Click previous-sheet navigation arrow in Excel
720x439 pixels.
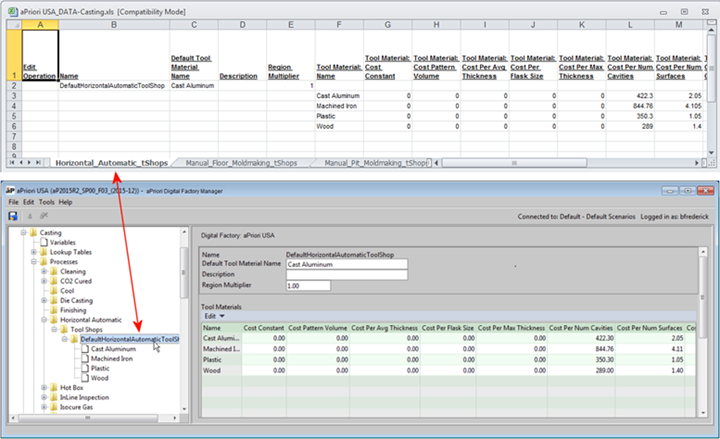click(21, 163)
